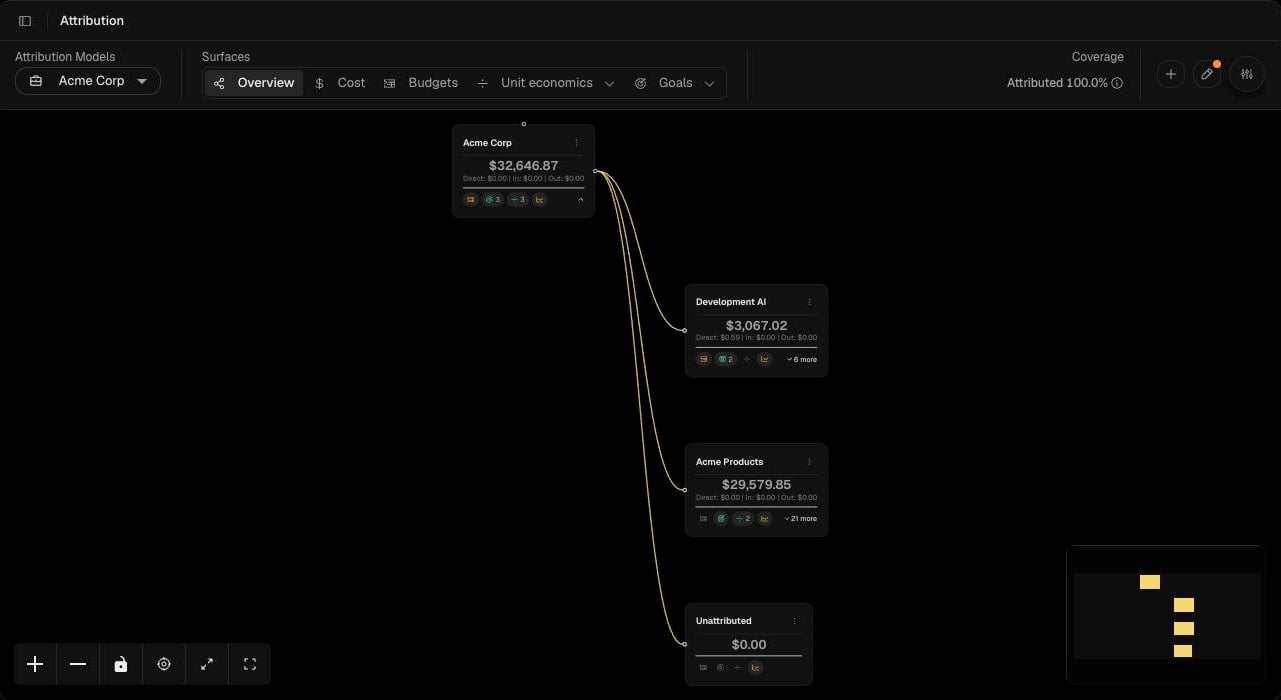This screenshot has width=1281, height=700.
Task: Switch to the Overview surface tab
Action: coord(254,83)
